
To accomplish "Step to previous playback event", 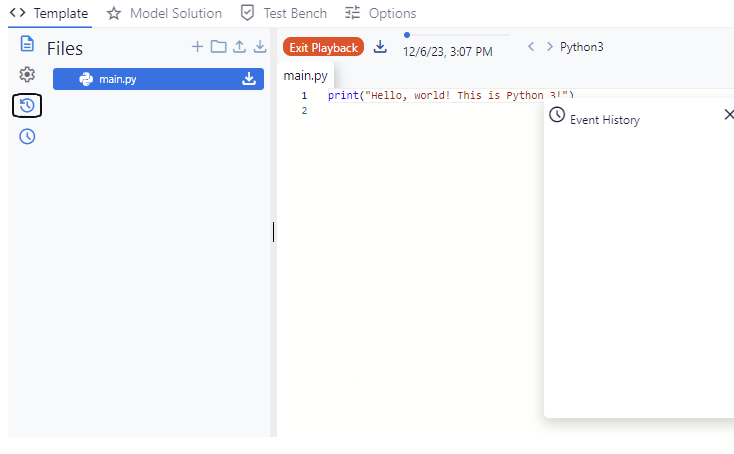I will point(531,47).
